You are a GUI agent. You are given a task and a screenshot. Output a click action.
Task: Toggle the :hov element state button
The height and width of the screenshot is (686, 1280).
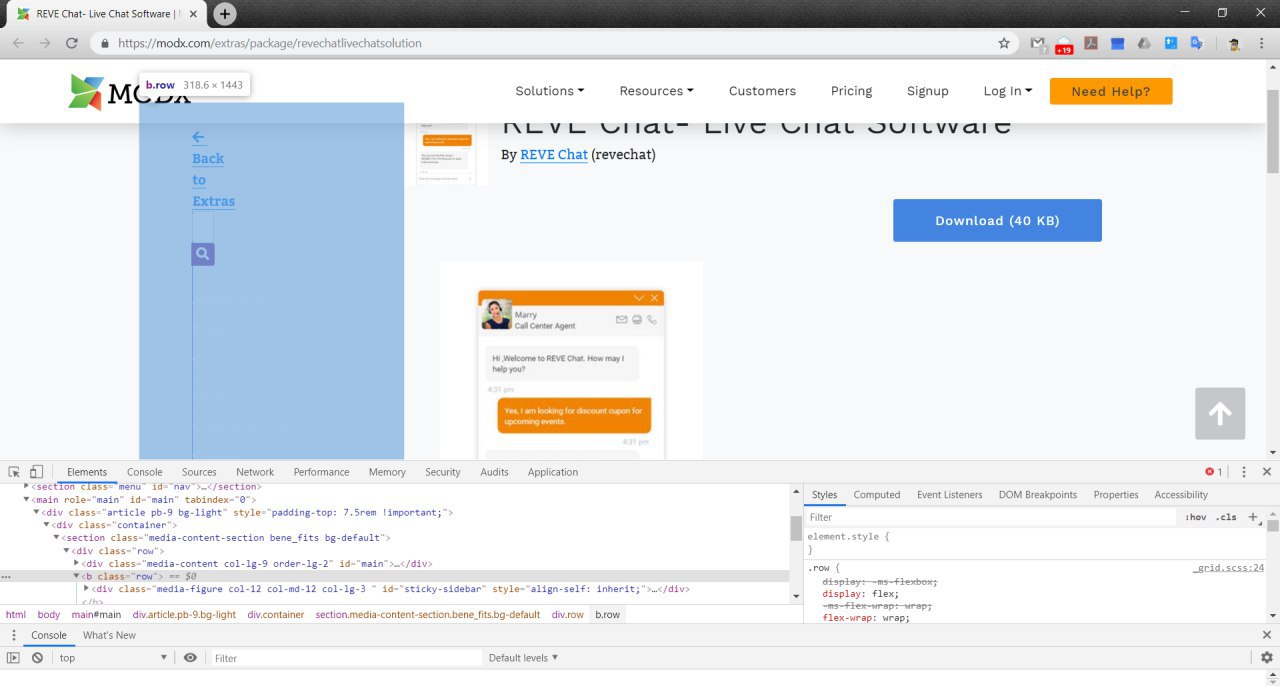1195,517
